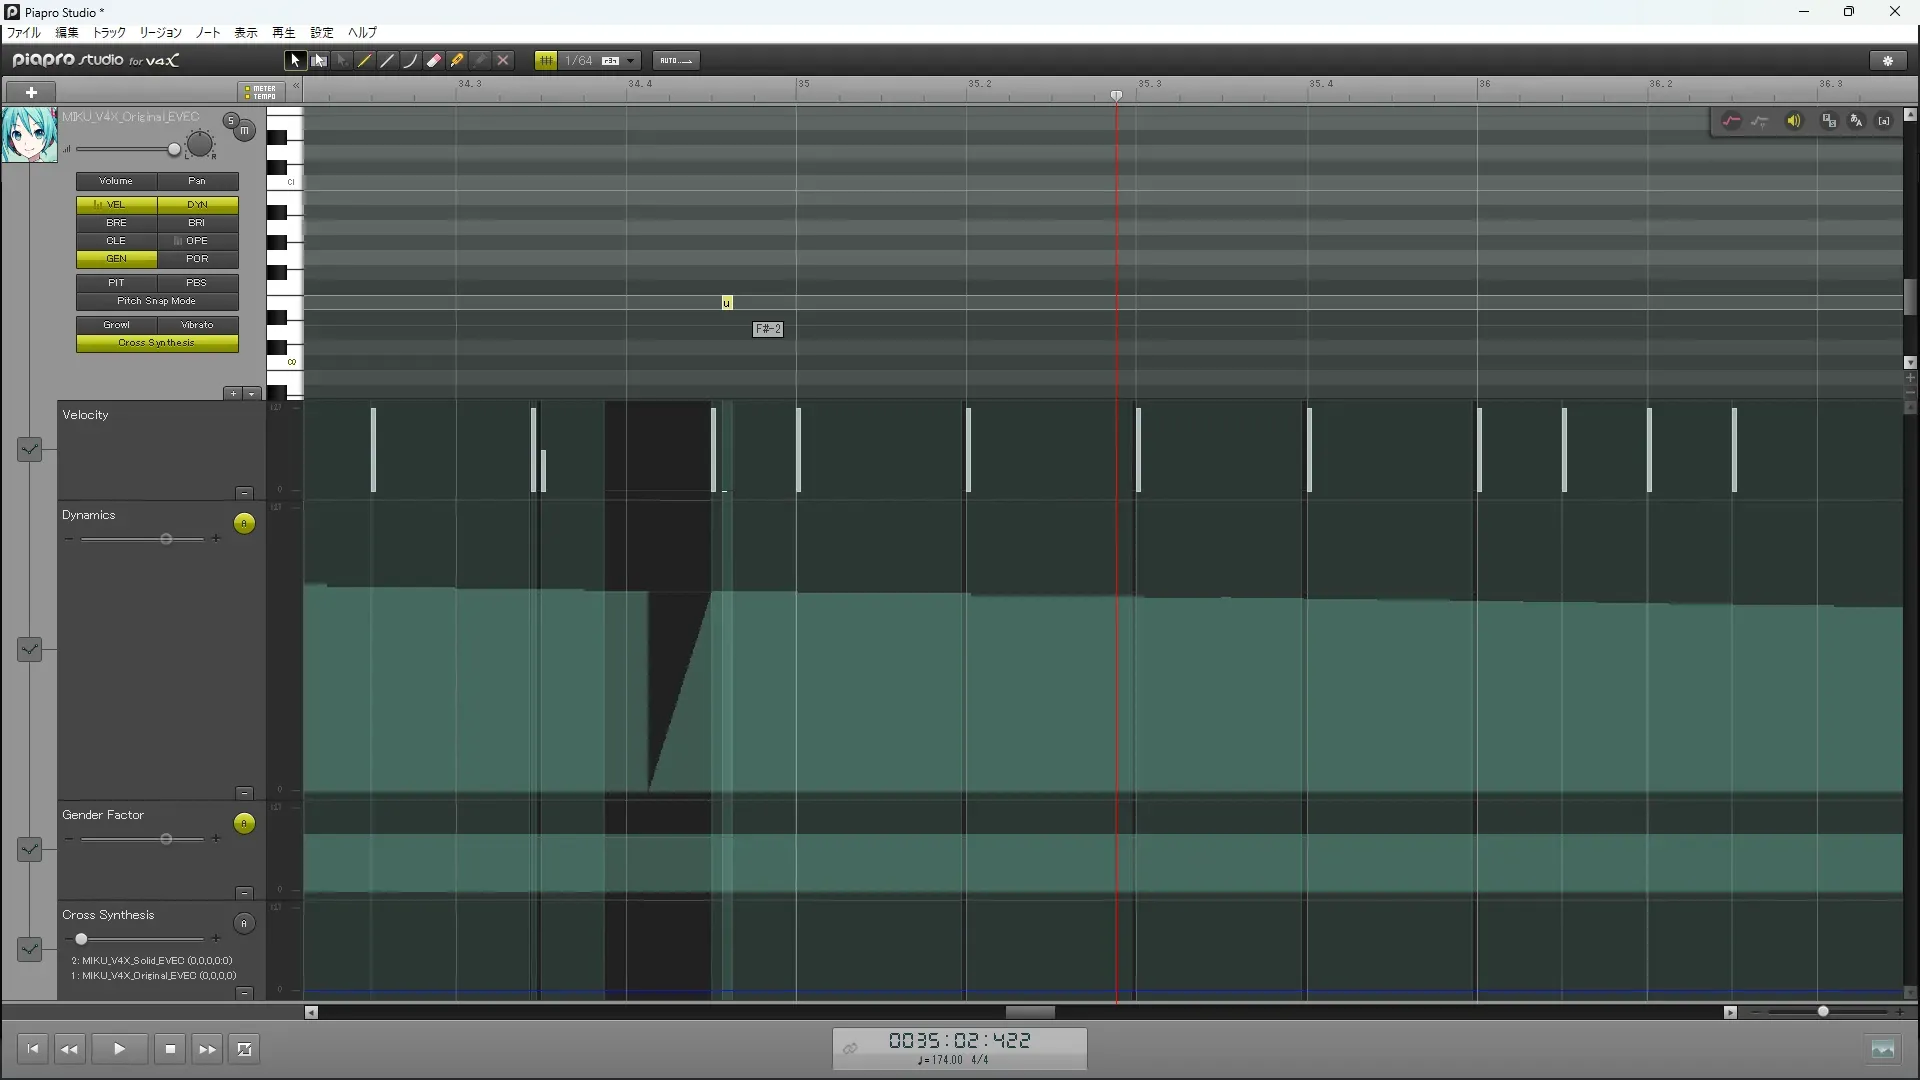Toggle the yellow speaker preview icon
The image size is (1920, 1080).
pos(1794,121)
